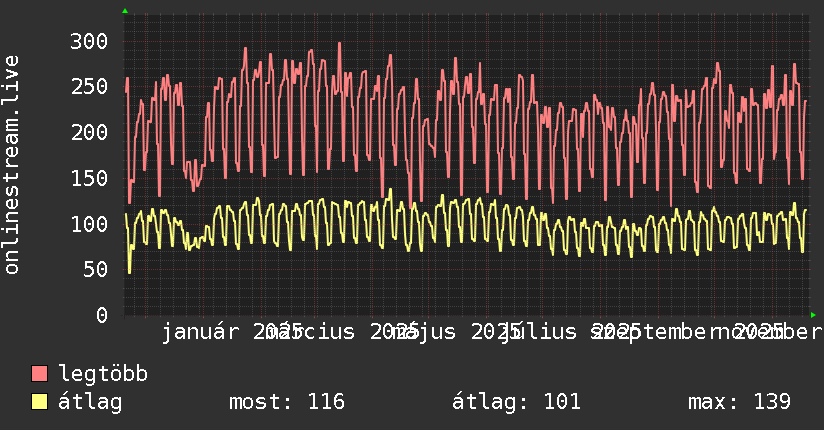Click the yellow átlag legend swatch
Image resolution: width=824 pixels, height=430 pixels.
pyautogui.click(x=39, y=402)
